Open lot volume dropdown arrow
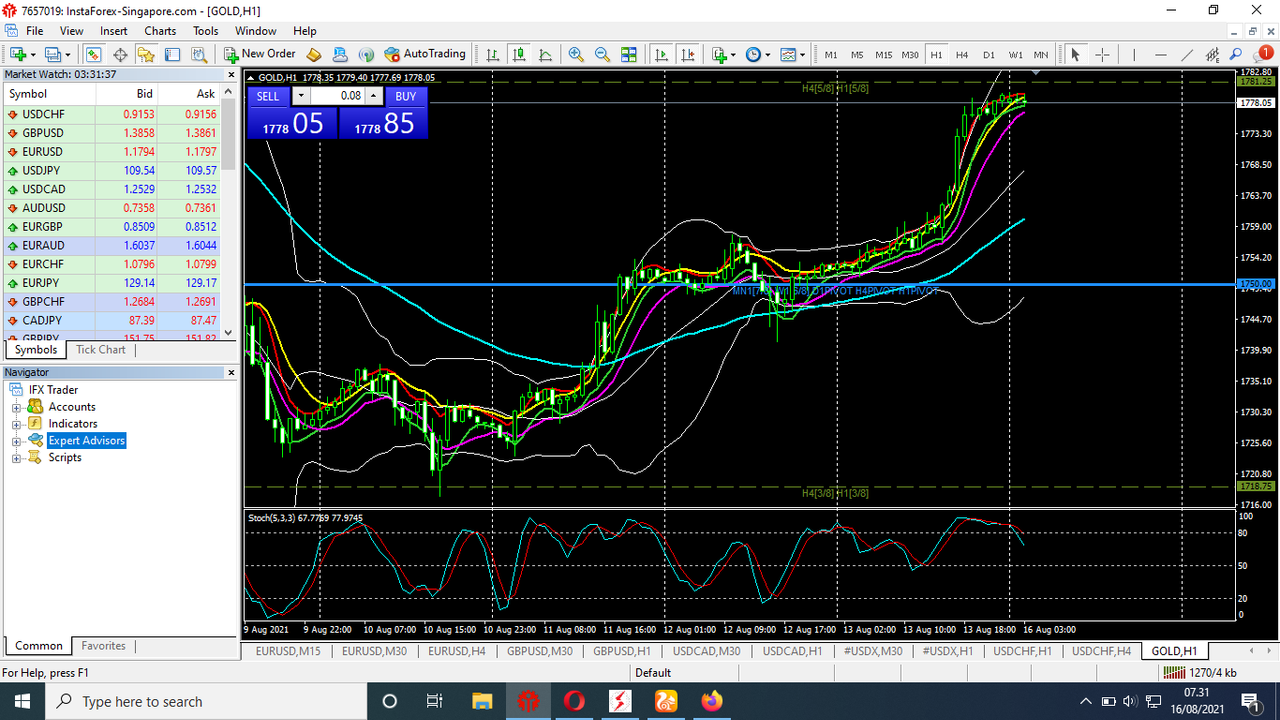The height and width of the screenshot is (720, 1280). [301, 96]
